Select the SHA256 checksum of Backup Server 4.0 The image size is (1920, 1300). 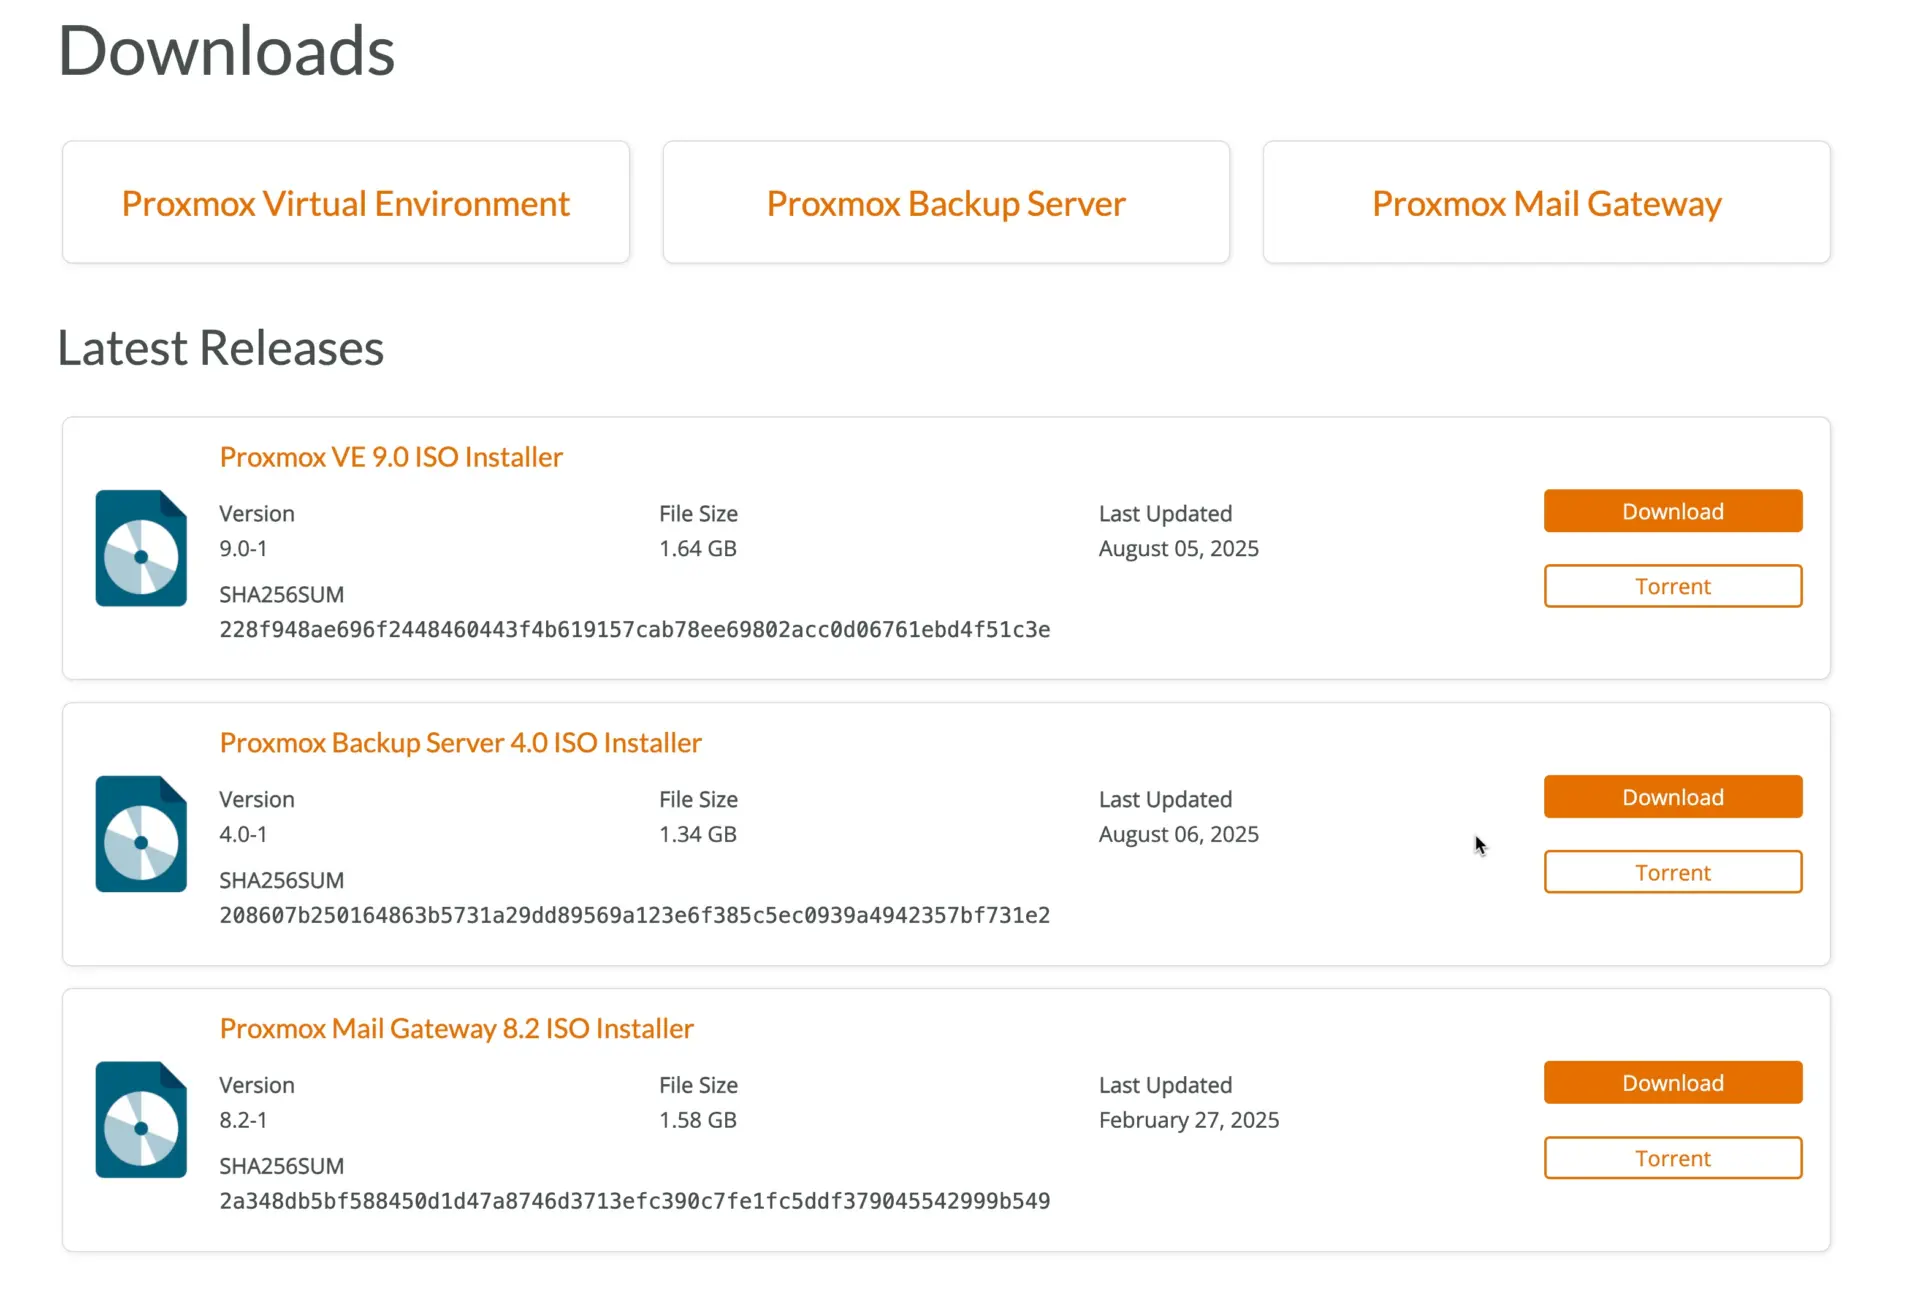point(634,914)
